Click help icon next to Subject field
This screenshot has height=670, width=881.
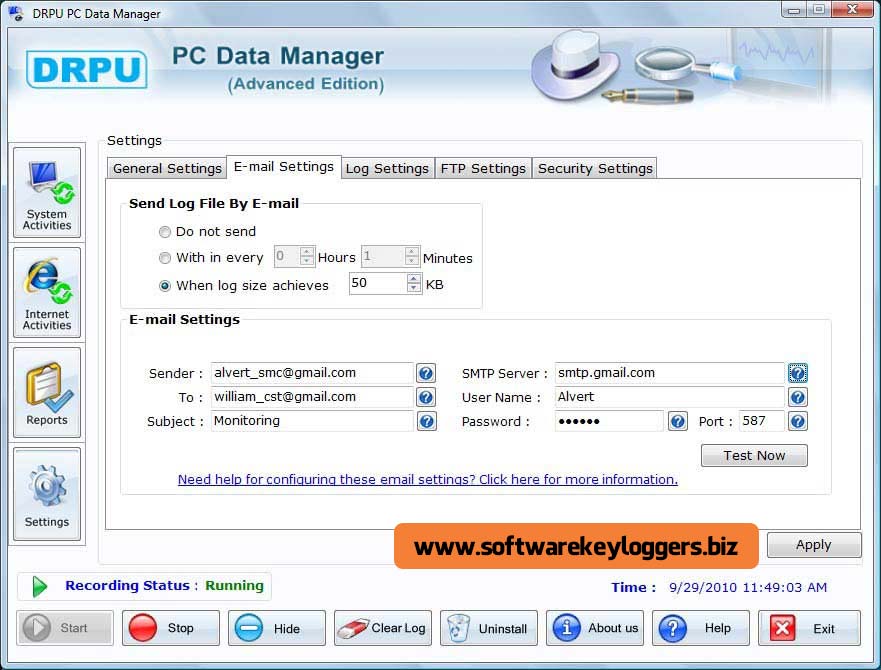point(426,422)
